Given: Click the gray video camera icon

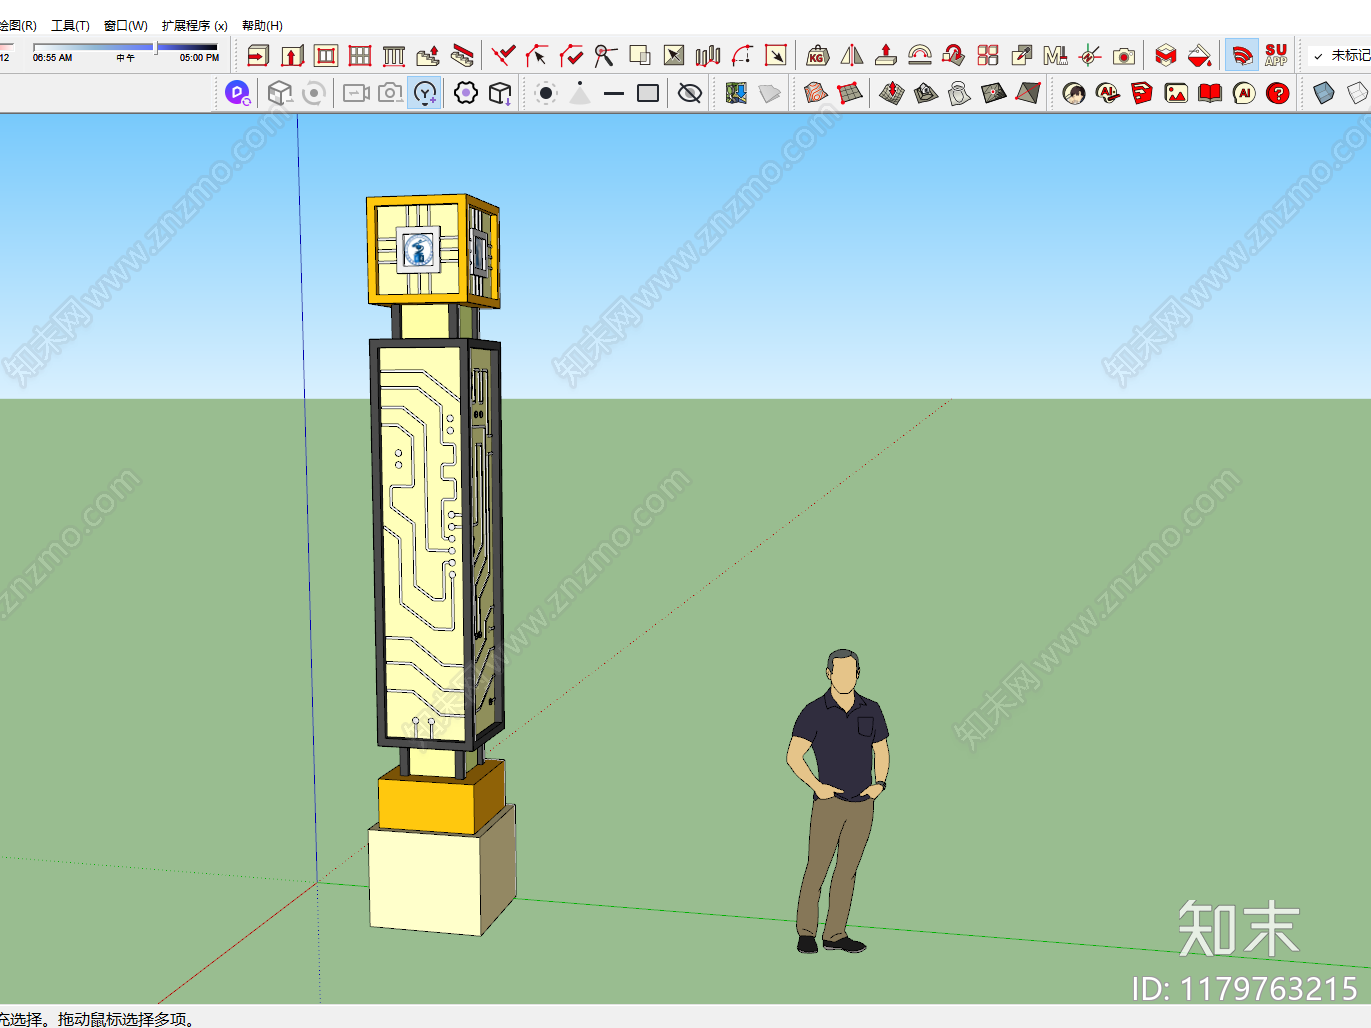Looking at the screenshot, I should pos(356,94).
